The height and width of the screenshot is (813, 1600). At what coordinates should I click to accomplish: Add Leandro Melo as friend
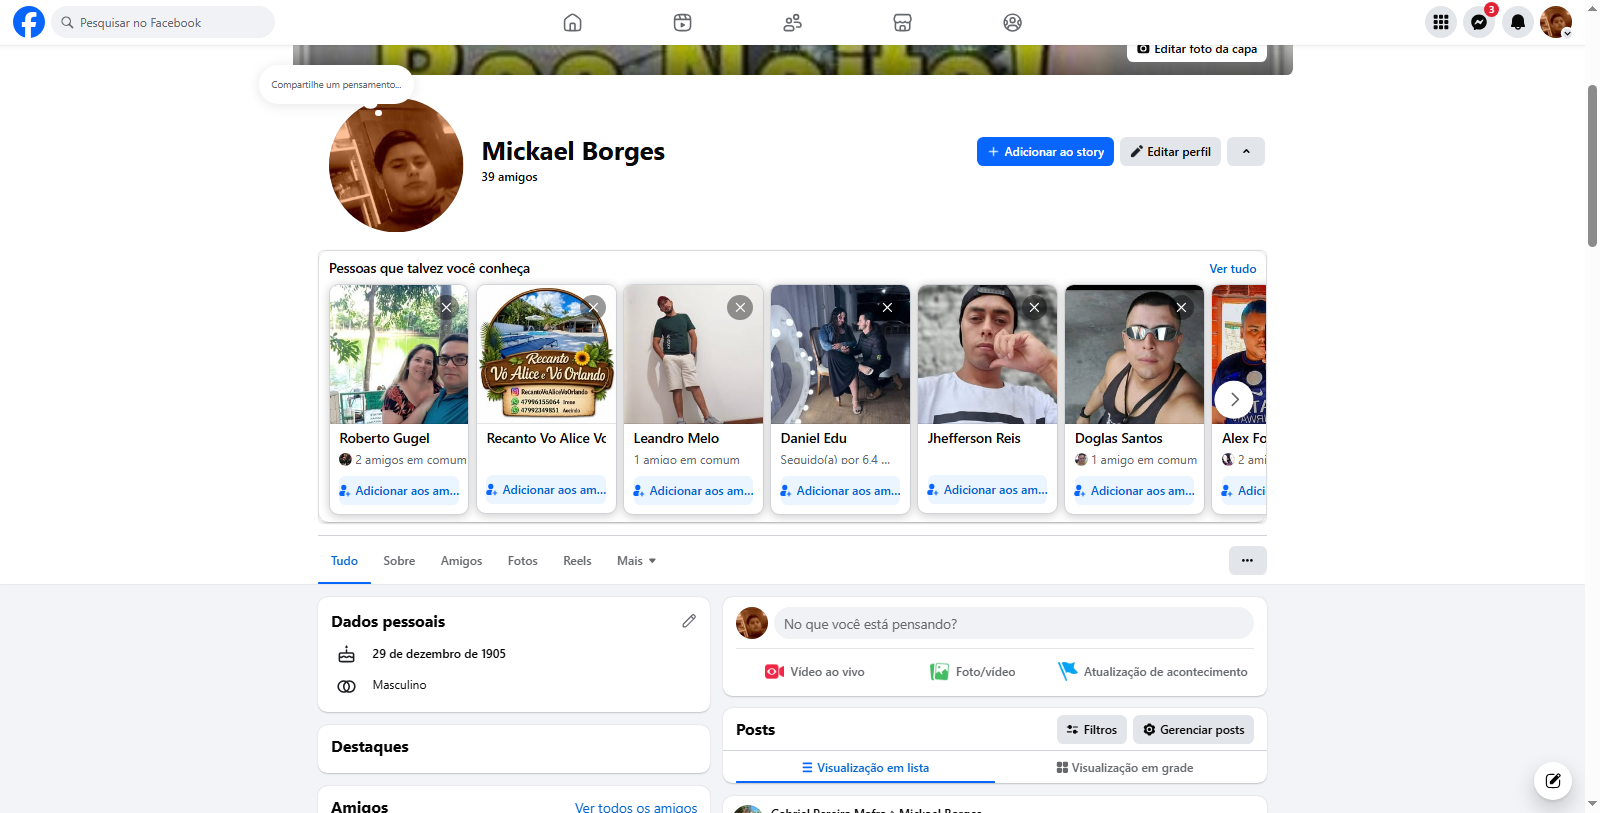point(693,491)
